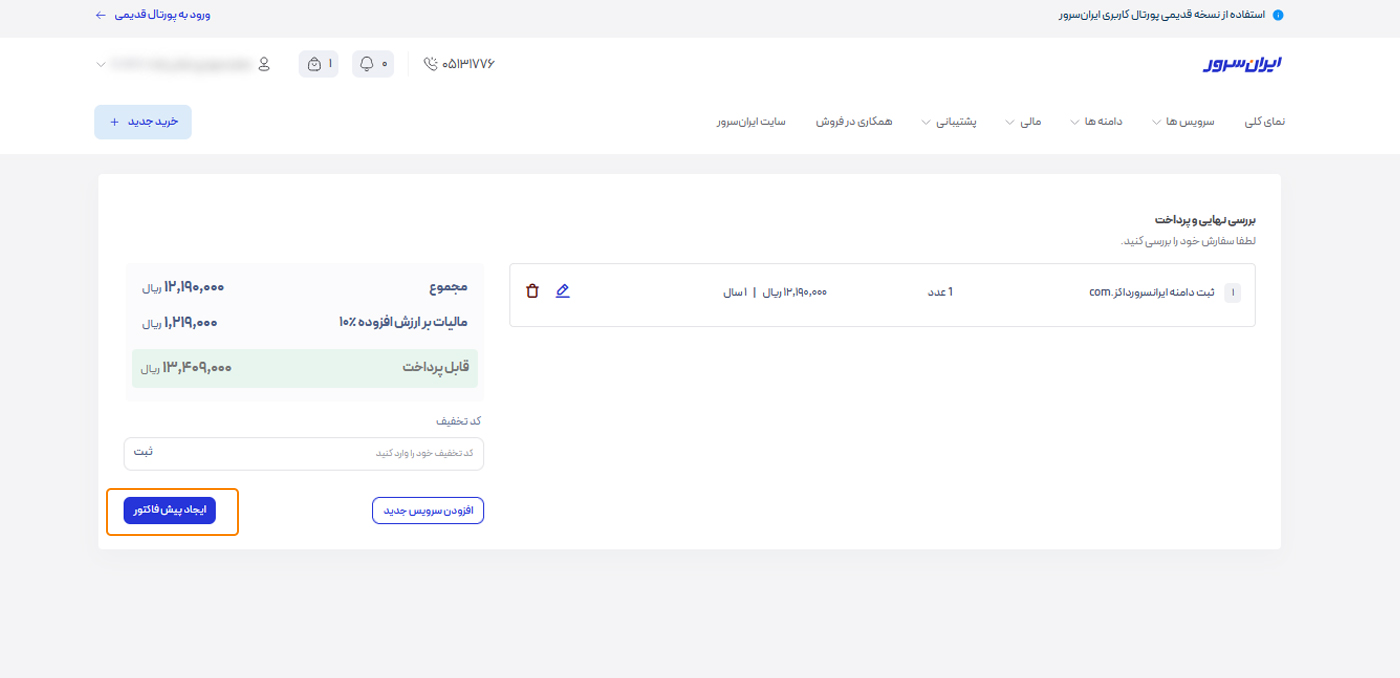Click the user profile icon in the header
The width and height of the screenshot is (1400, 678).
click(264, 63)
